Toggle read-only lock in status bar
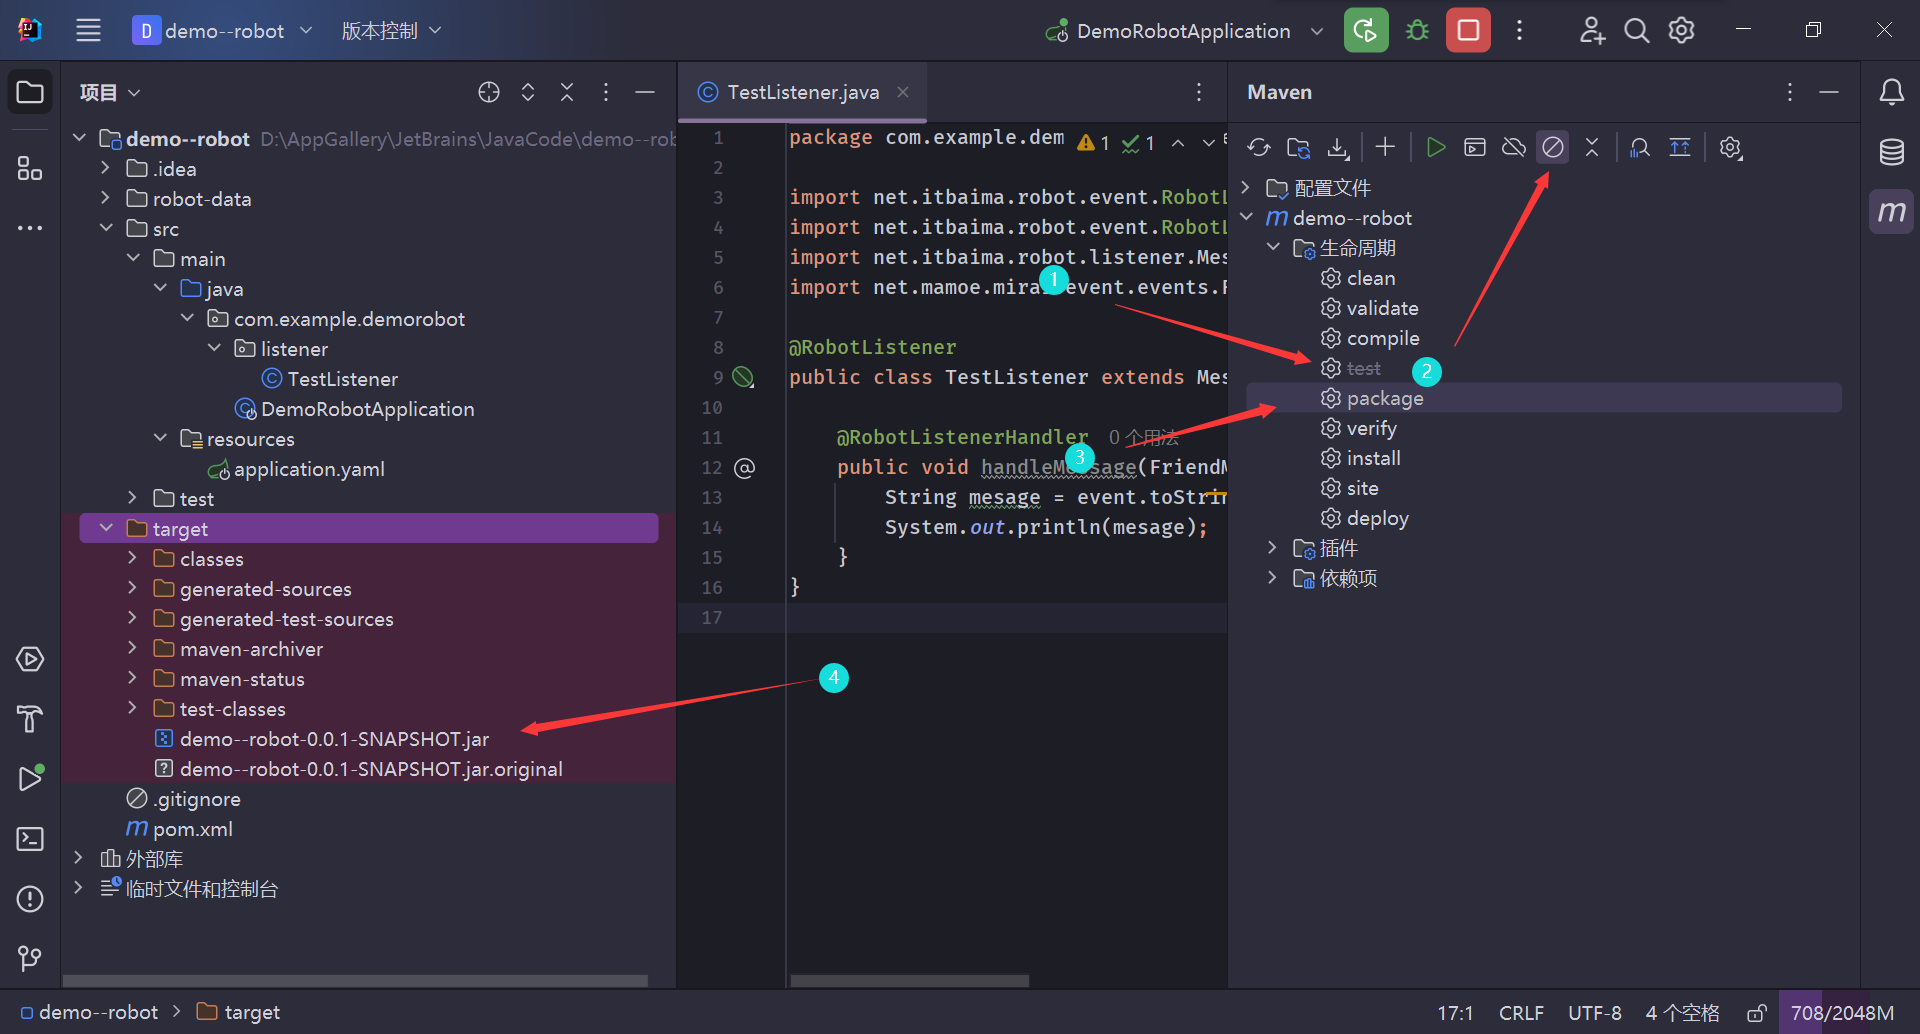Image resolution: width=1920 pixels, height=1034 pixels. coord(1756,1013)
